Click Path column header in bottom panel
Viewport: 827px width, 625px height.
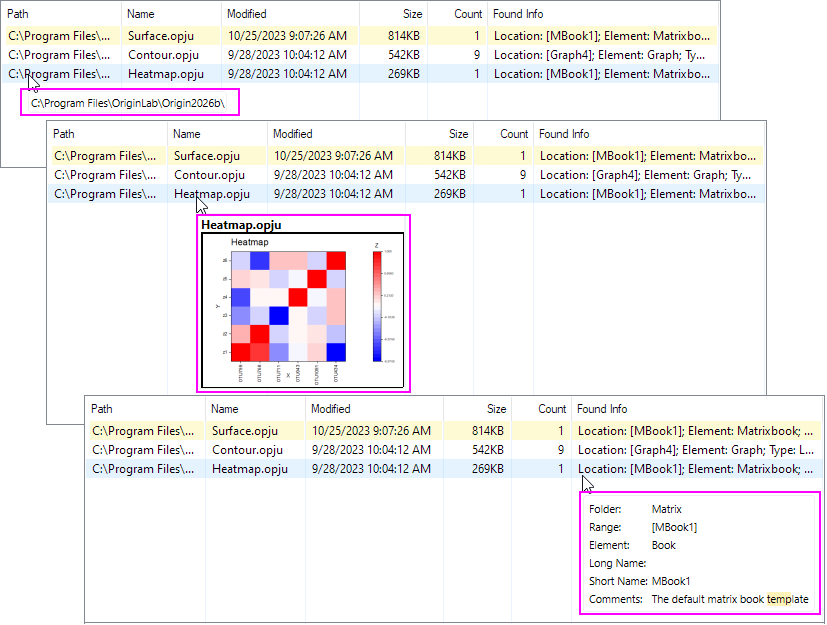pos(102,409)
